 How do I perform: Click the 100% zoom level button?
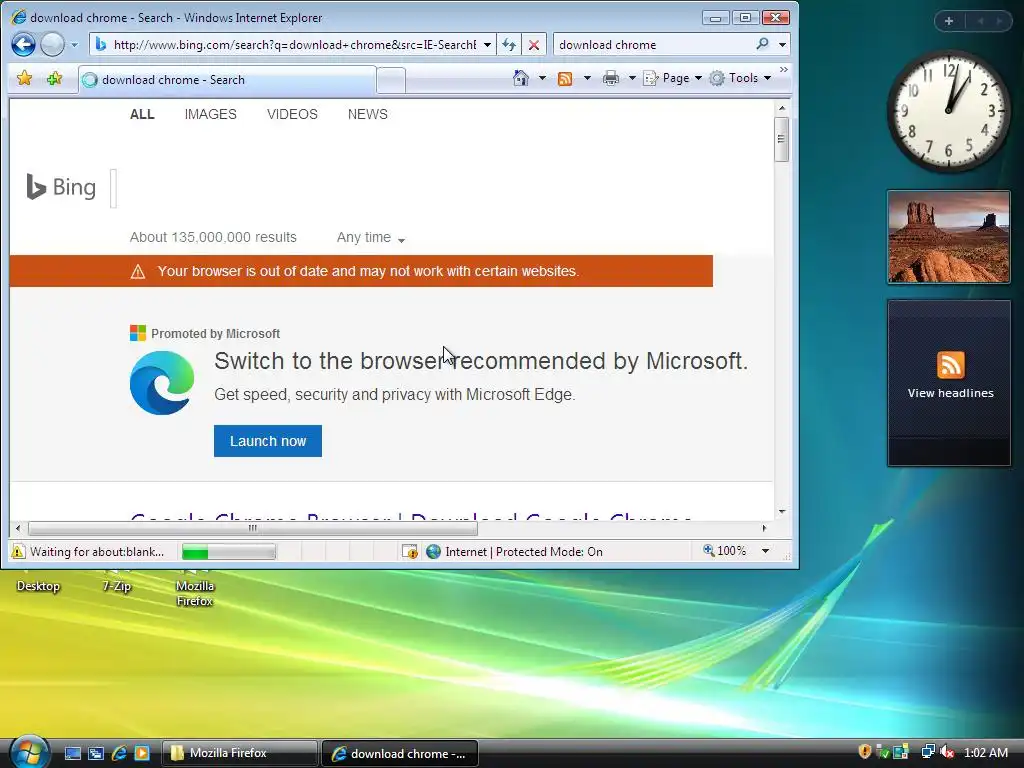click(x=724, y=551)
